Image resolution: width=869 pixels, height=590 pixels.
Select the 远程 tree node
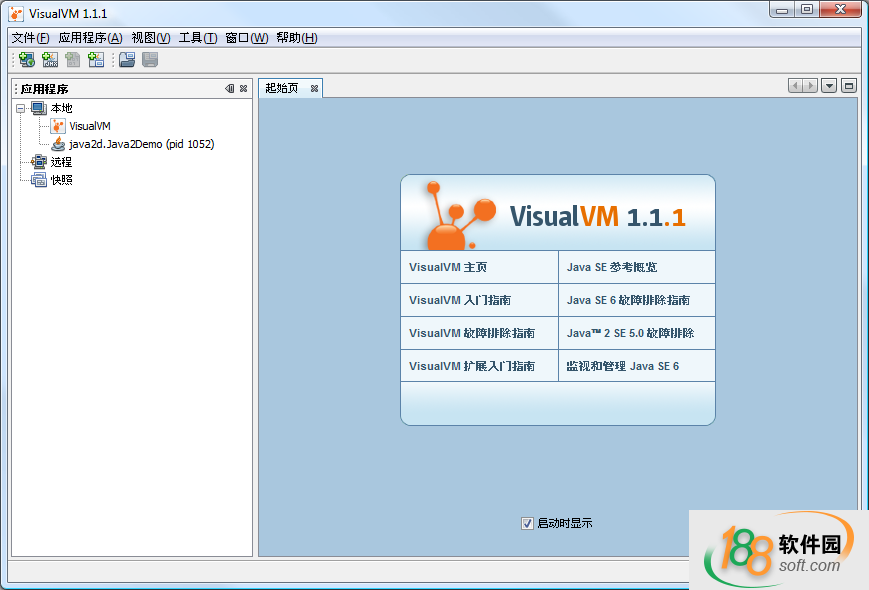[61, 162]
